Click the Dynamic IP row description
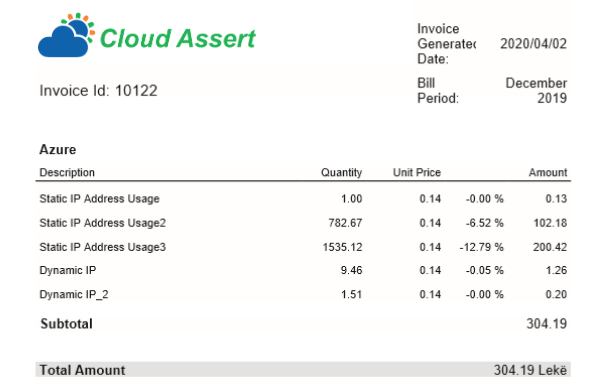 click(68, 270)
